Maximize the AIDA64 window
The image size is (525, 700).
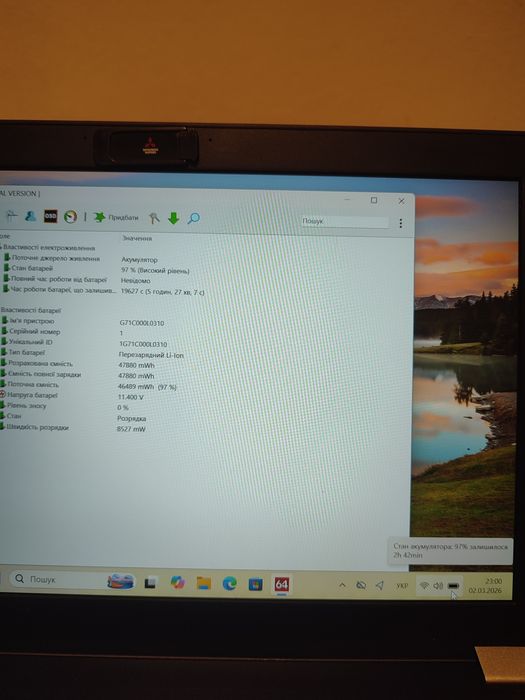374,200
